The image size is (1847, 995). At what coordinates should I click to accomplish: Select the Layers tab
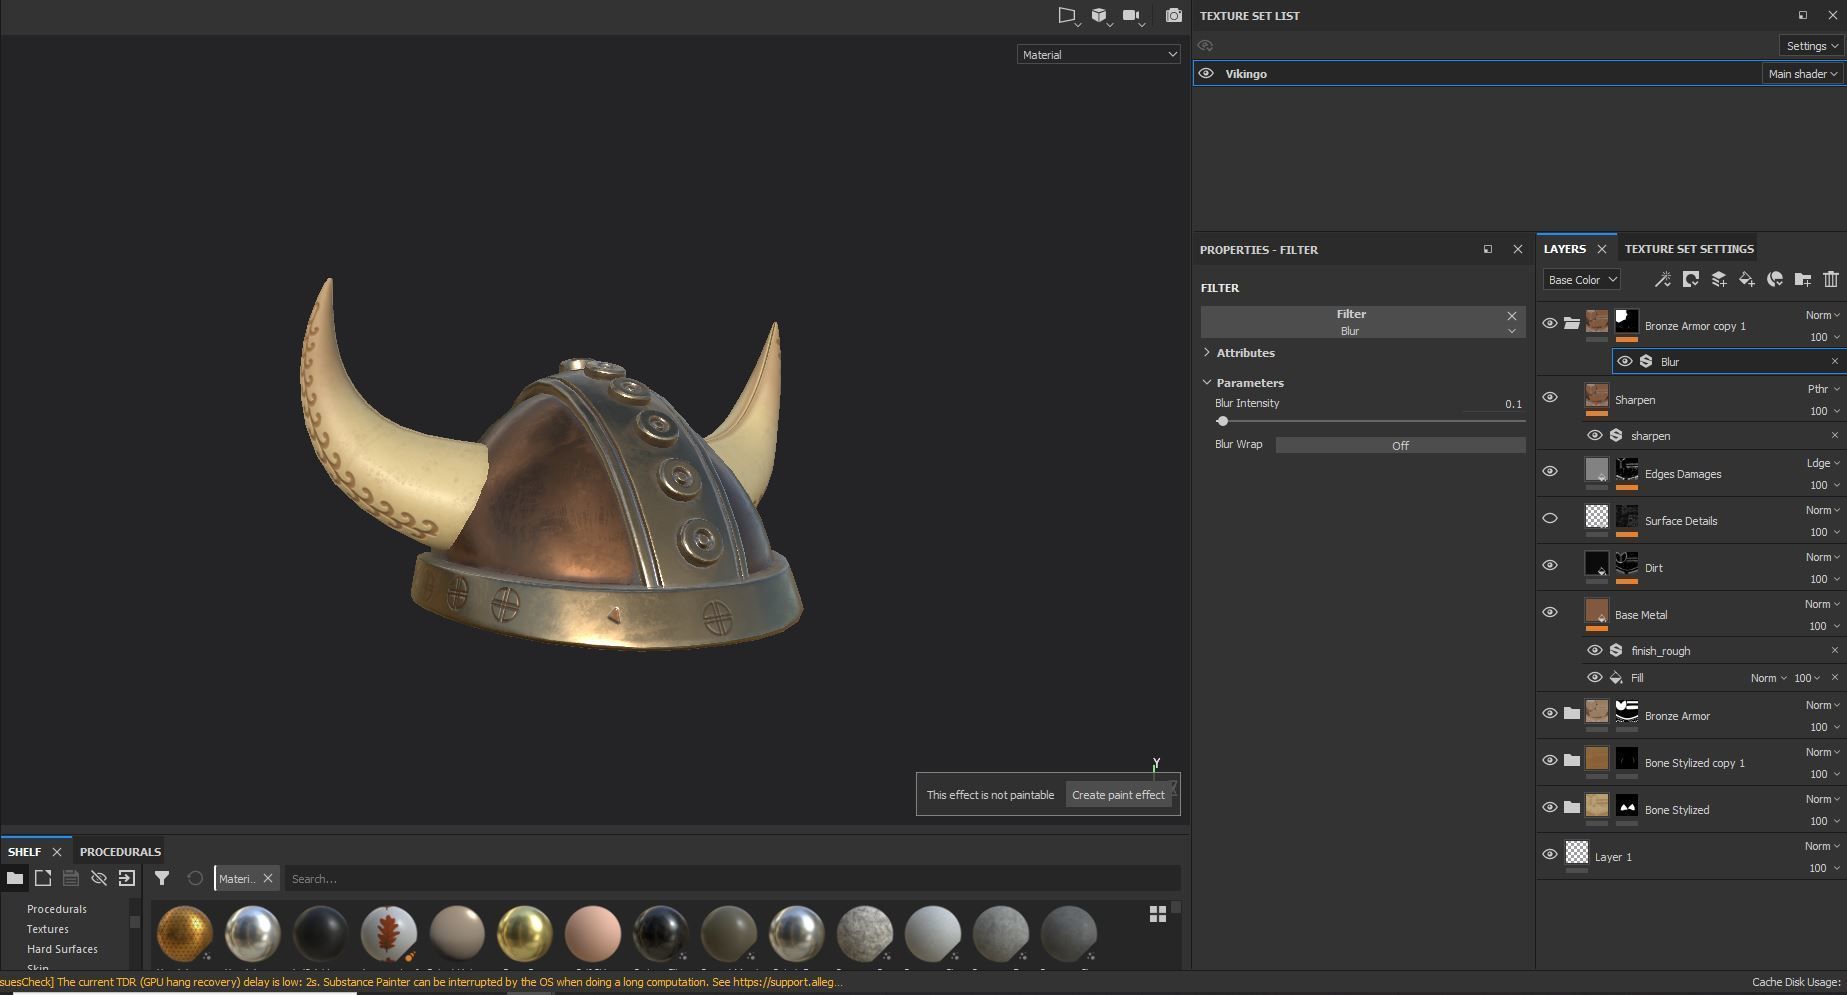click(1564, 249)
